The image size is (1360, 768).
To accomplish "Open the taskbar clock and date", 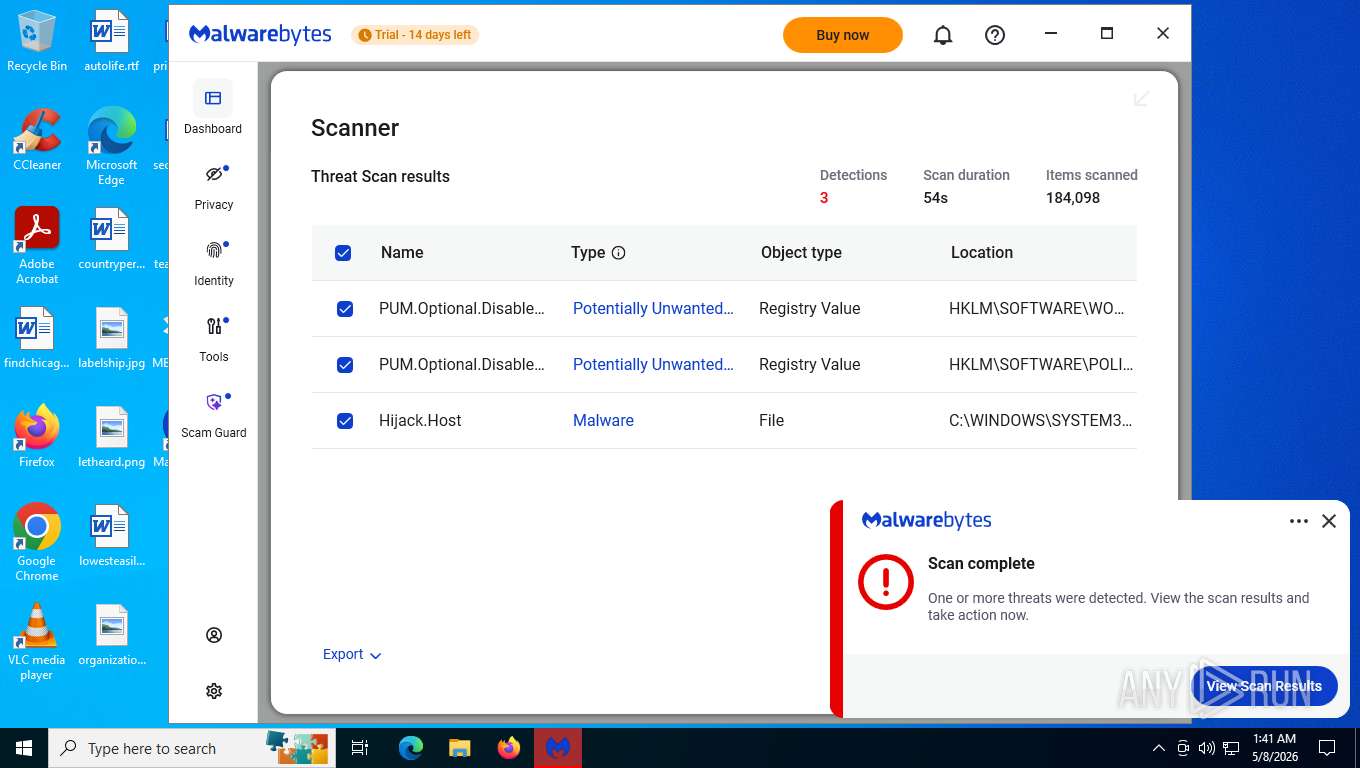I will (x=1274, y=747).
